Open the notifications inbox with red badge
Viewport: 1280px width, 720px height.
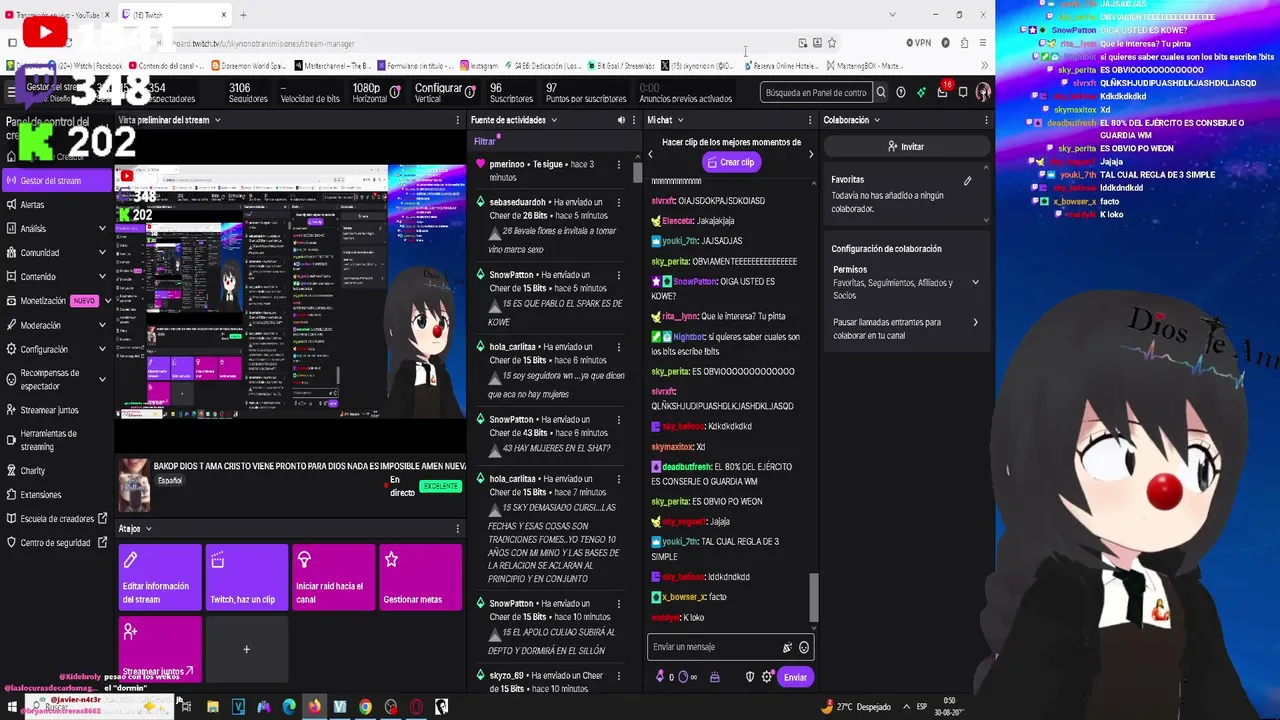click(x=942, y=92)
